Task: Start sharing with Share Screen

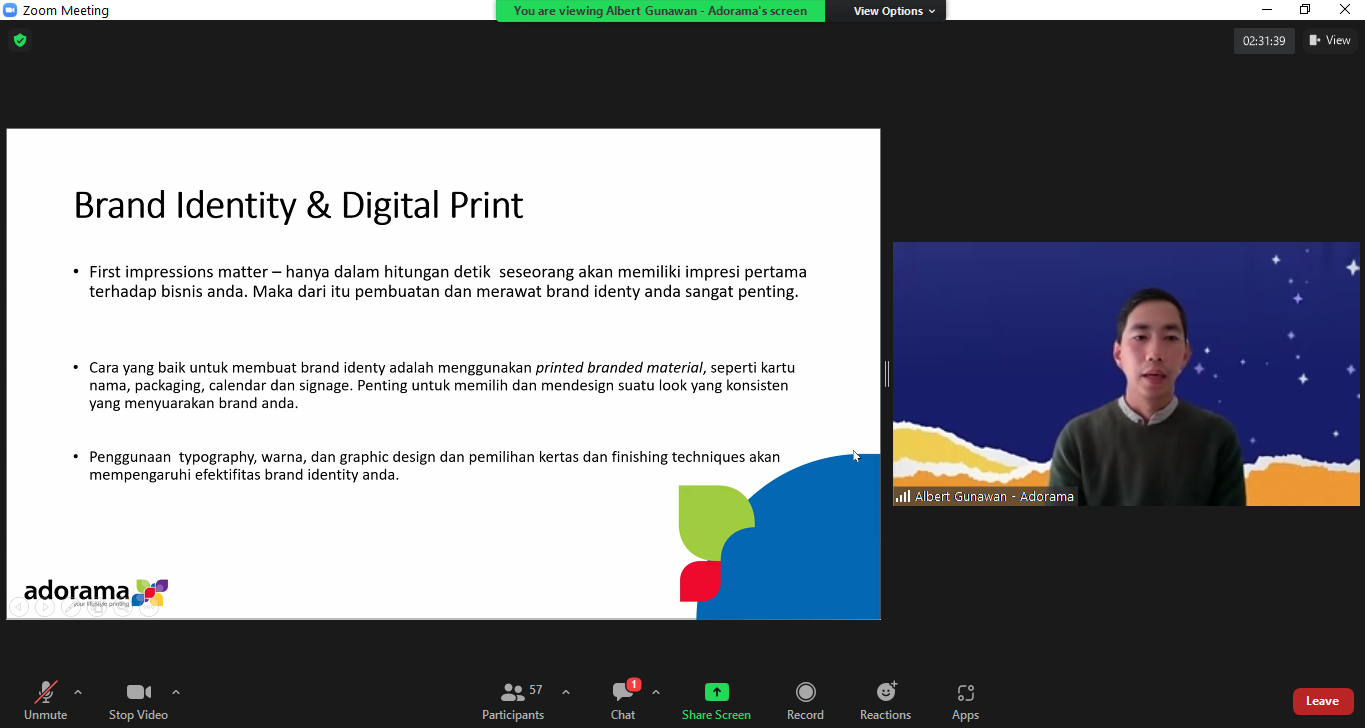Action: [716, 700]
